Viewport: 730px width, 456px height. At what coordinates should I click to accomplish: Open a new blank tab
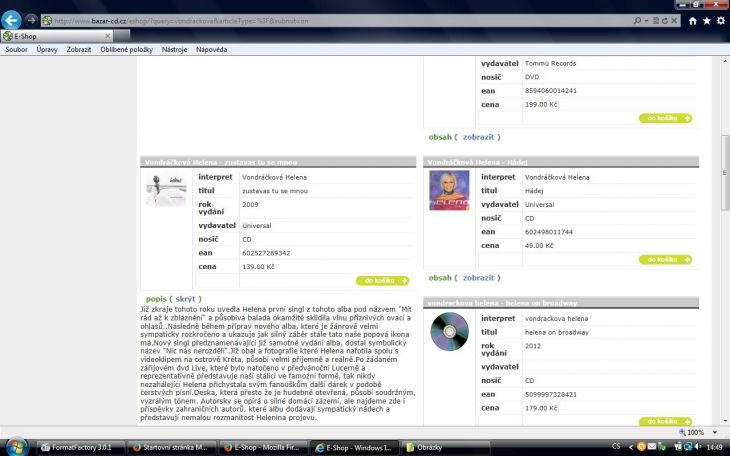coord(122,36)
